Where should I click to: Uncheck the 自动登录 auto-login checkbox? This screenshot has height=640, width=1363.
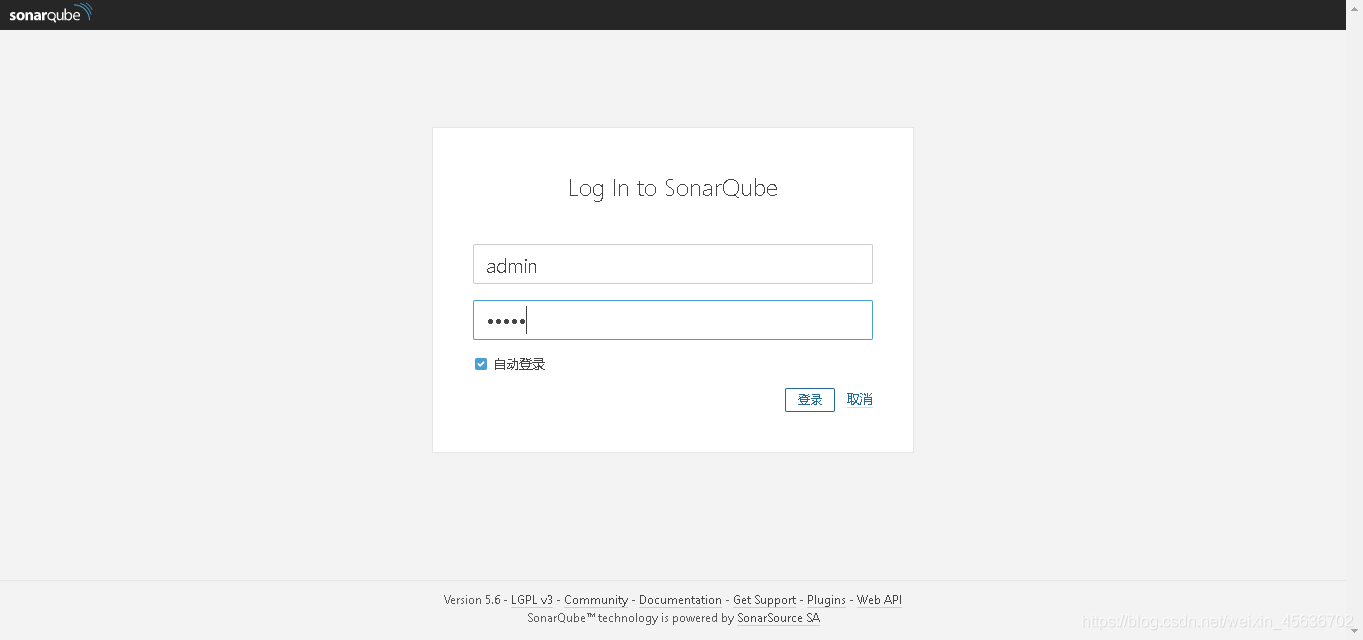(x=481, y=364)
